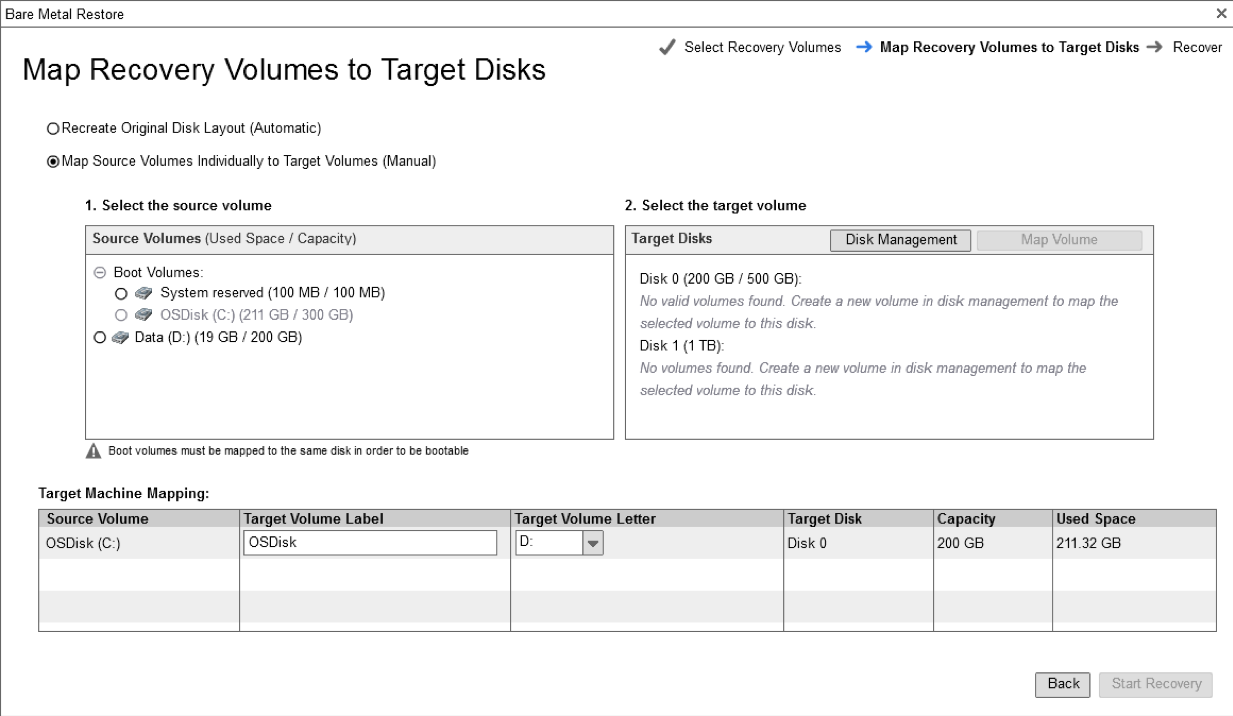
Task: Click the OSDisk (C:) drive icon
Action: [x=144, y=316]
